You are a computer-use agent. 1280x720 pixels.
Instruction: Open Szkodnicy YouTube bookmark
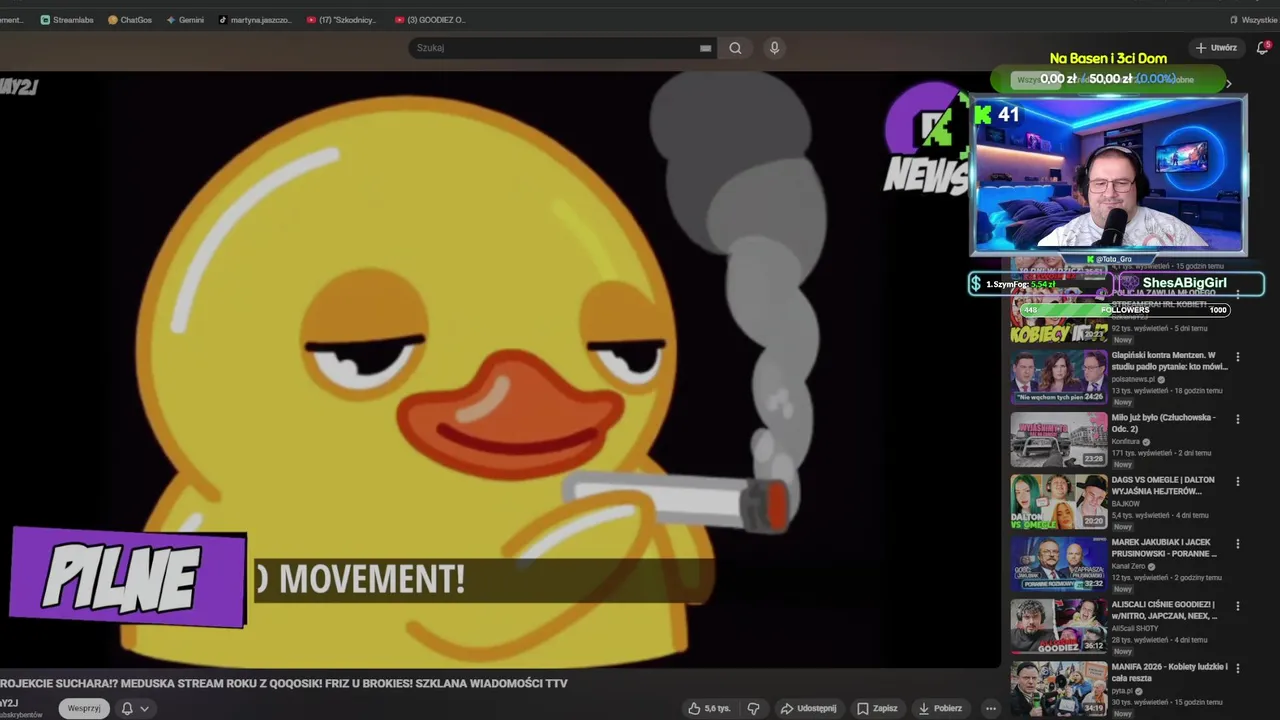342,20
